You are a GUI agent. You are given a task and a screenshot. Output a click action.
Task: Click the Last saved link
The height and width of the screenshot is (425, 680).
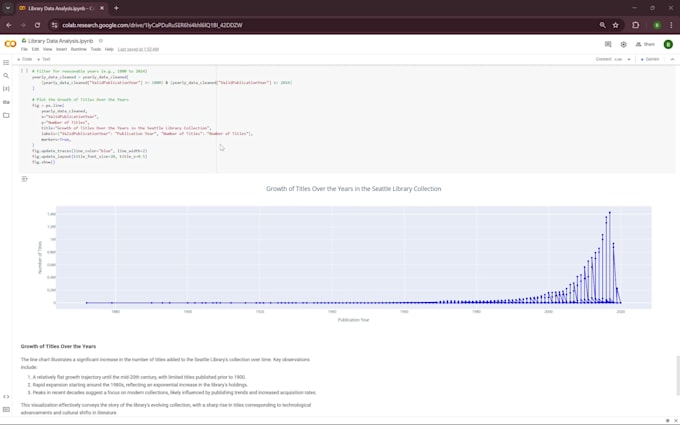click(138, 49)
